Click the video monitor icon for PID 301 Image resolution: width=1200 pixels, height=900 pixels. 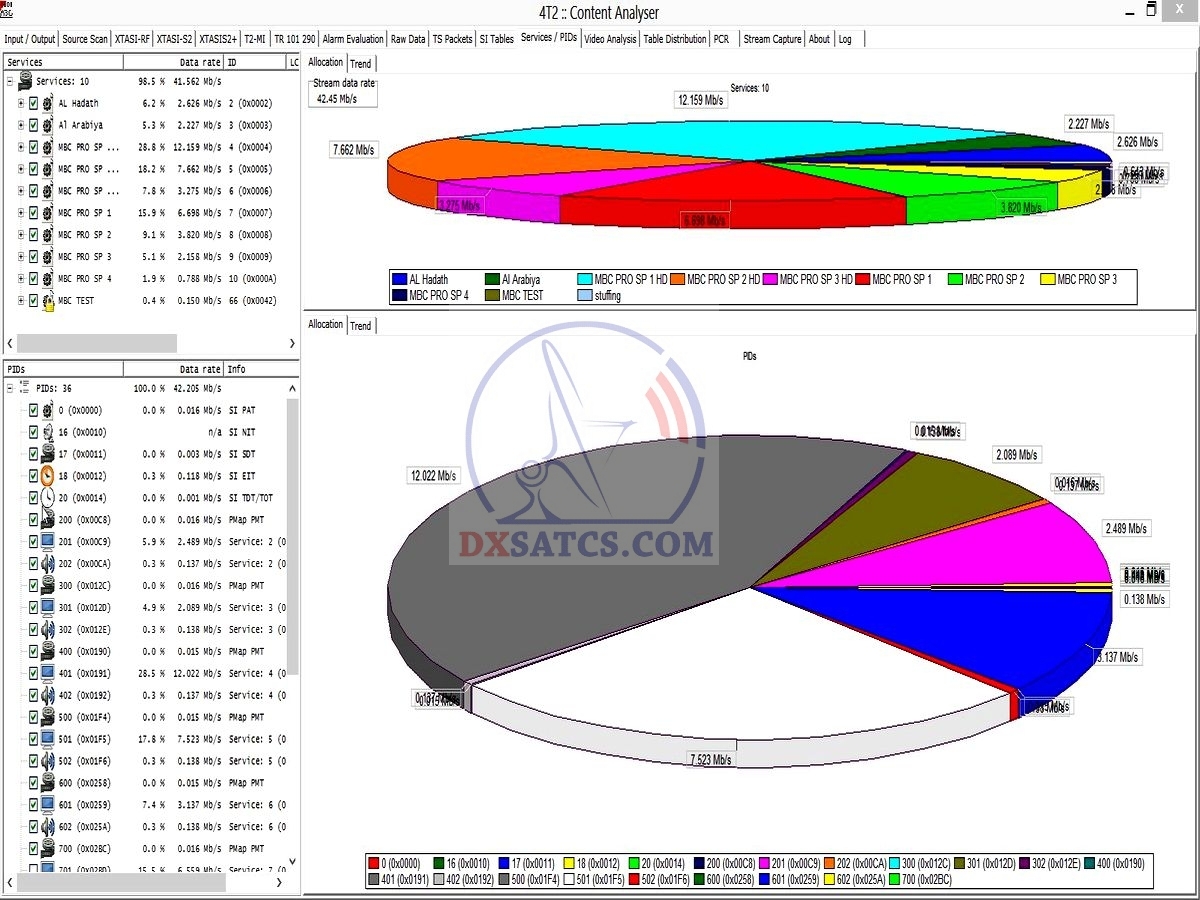47,607
